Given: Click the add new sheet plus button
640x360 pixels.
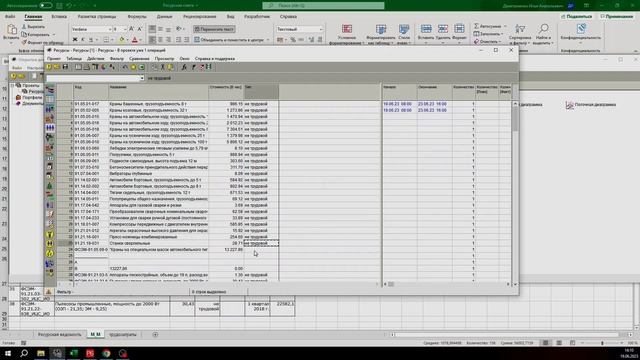Looking at the screenshot, I should [x=155, y=334].
